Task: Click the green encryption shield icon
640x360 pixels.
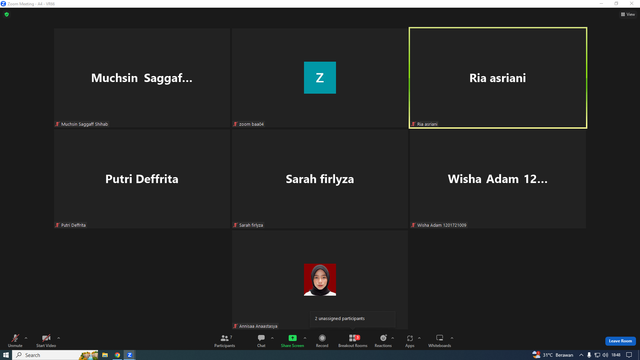Action: 7,14
